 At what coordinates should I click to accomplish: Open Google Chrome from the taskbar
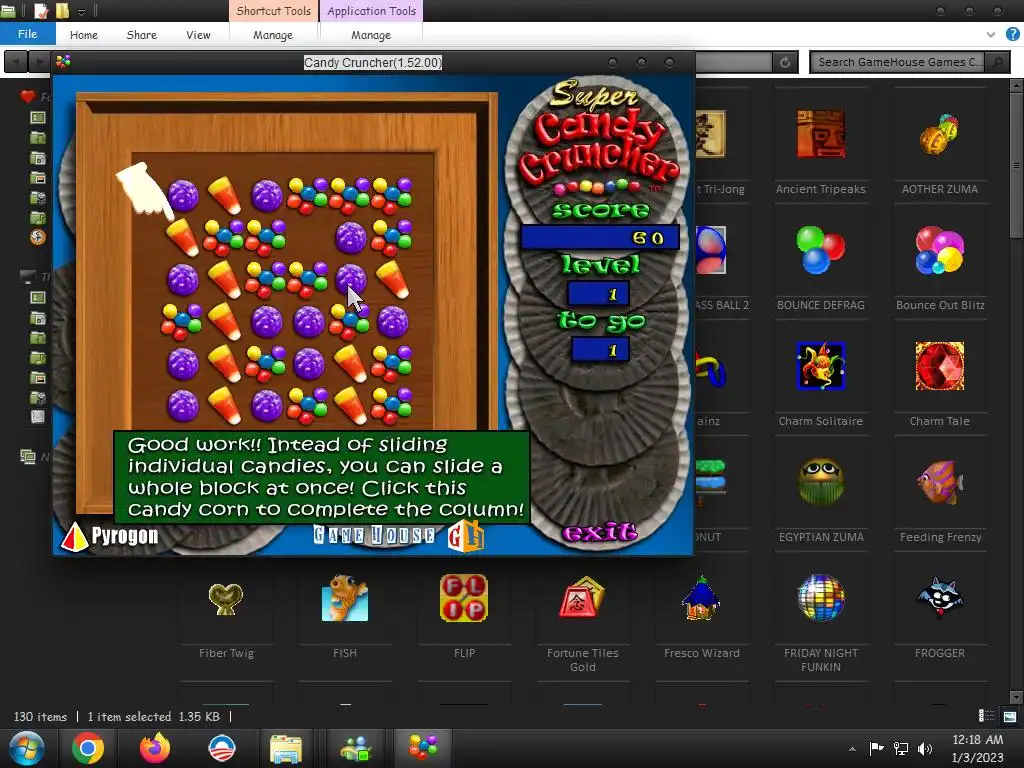pos(88,748)
